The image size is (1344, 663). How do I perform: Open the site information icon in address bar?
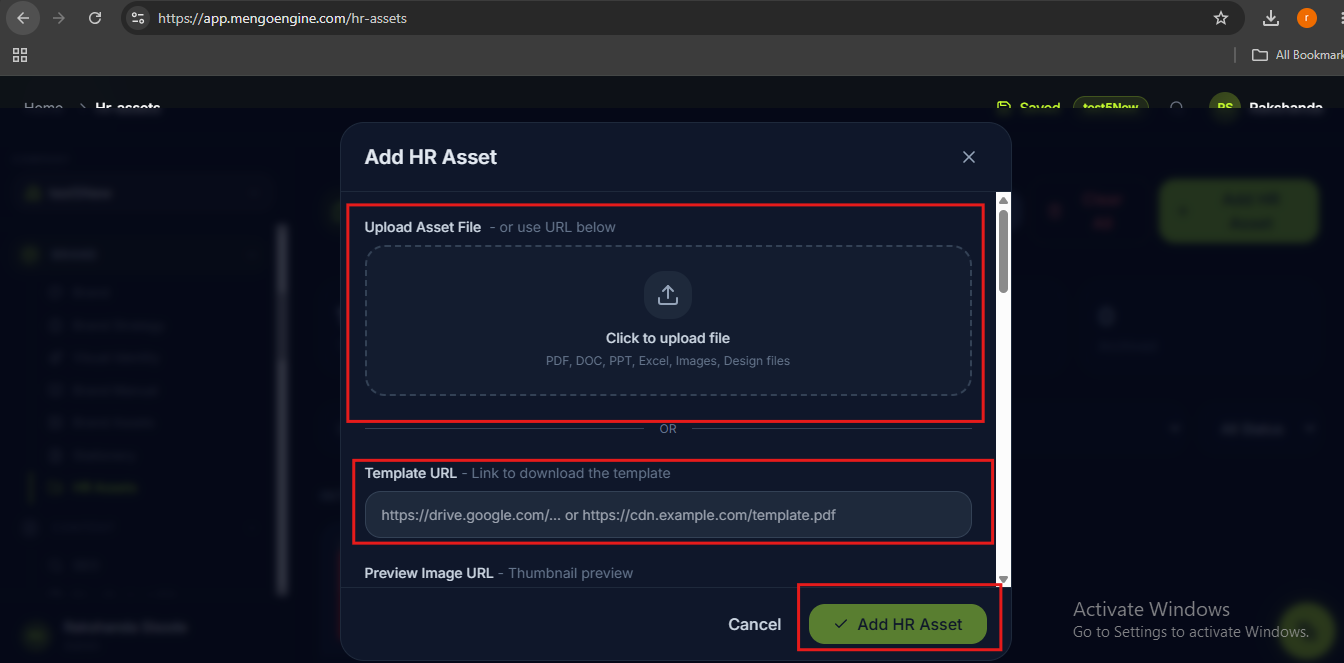click(x=139, y=18)
